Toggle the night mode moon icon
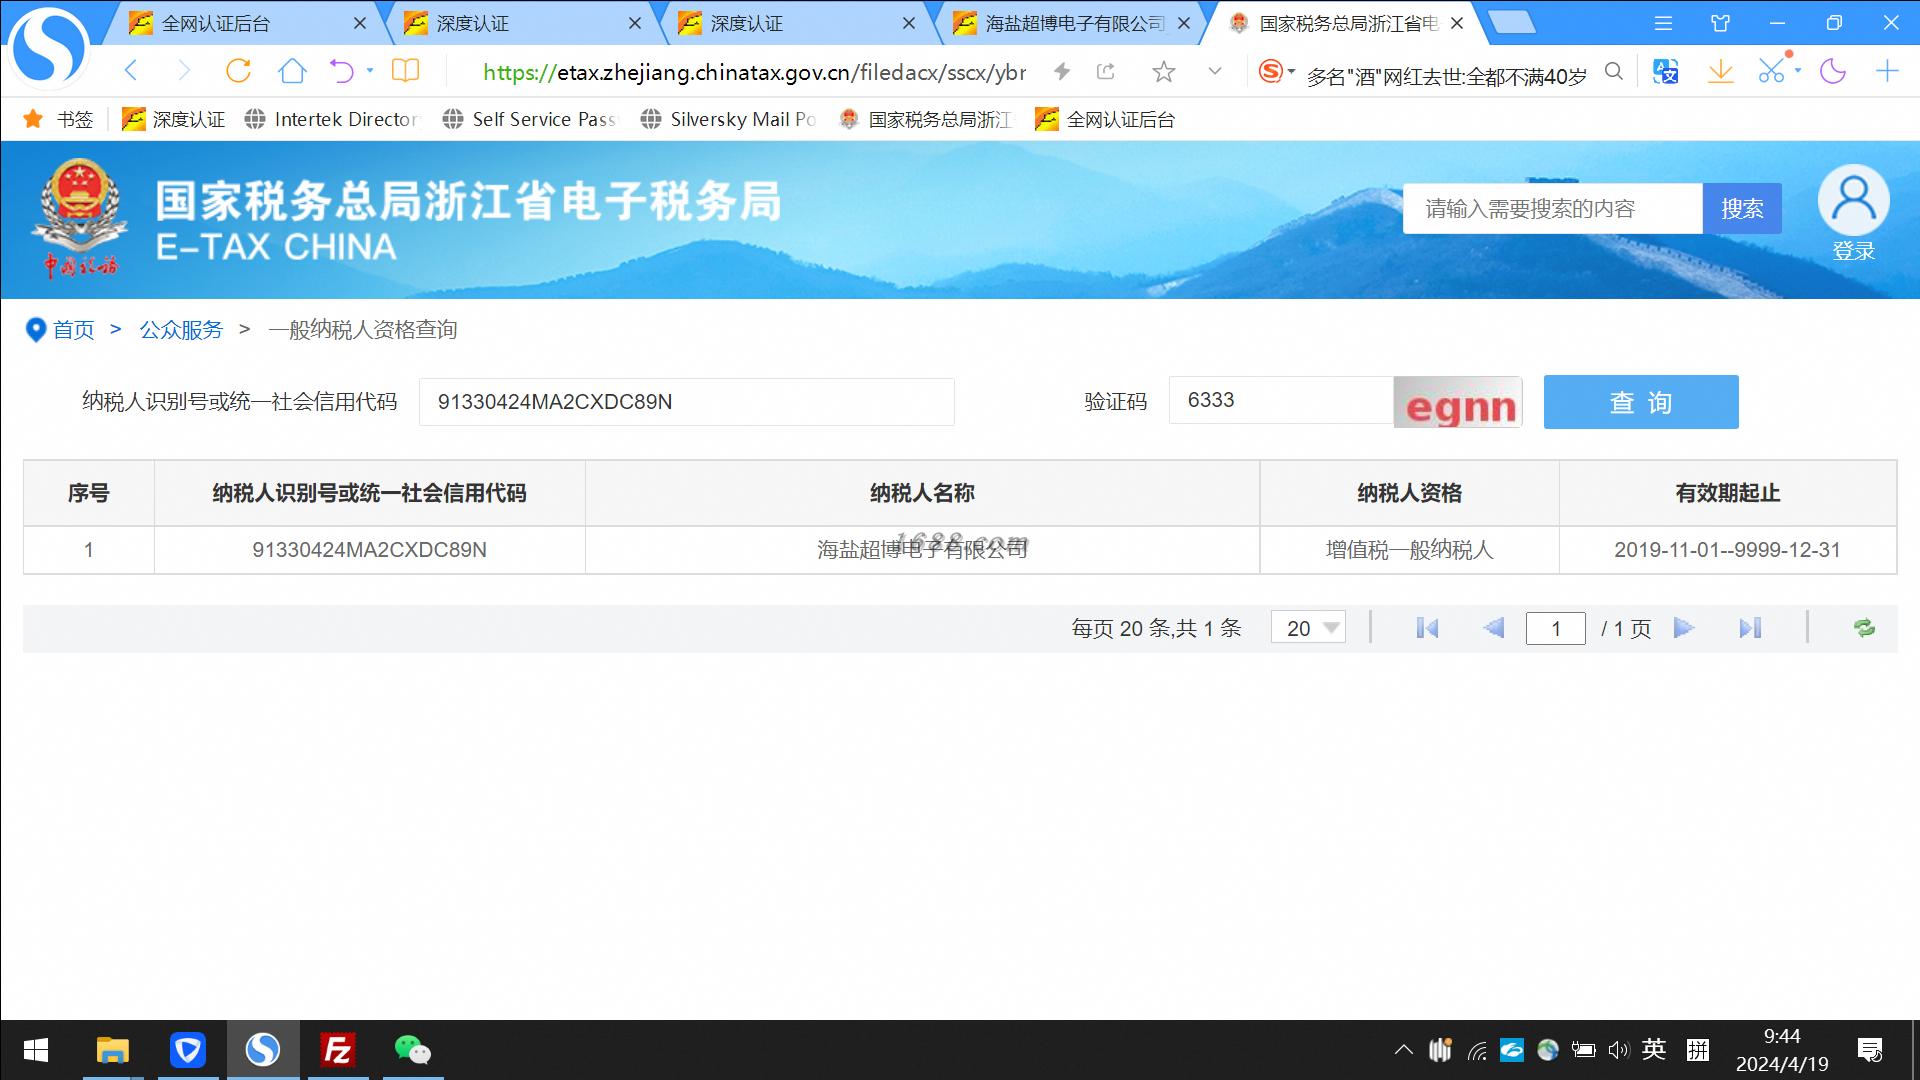Image resolution: width=1920 pixels, height=1080 pixels. (x=1833, y=71)
